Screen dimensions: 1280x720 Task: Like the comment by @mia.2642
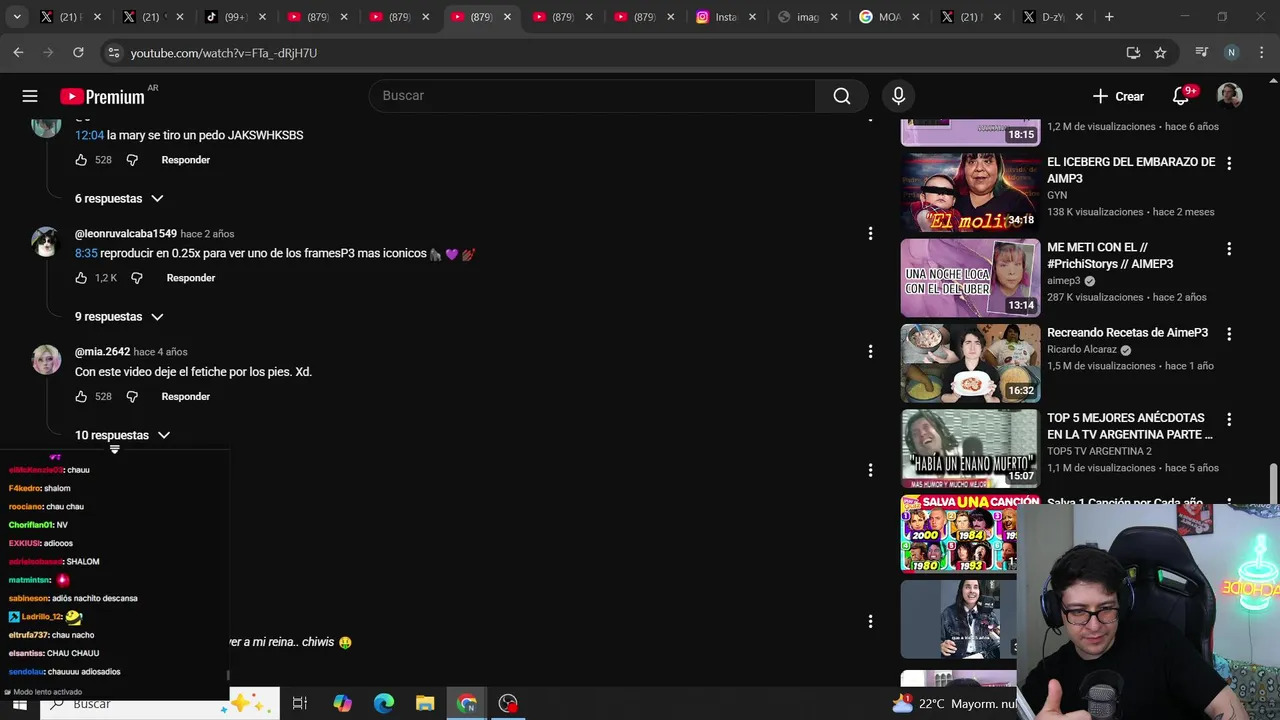tap(81, 397)
